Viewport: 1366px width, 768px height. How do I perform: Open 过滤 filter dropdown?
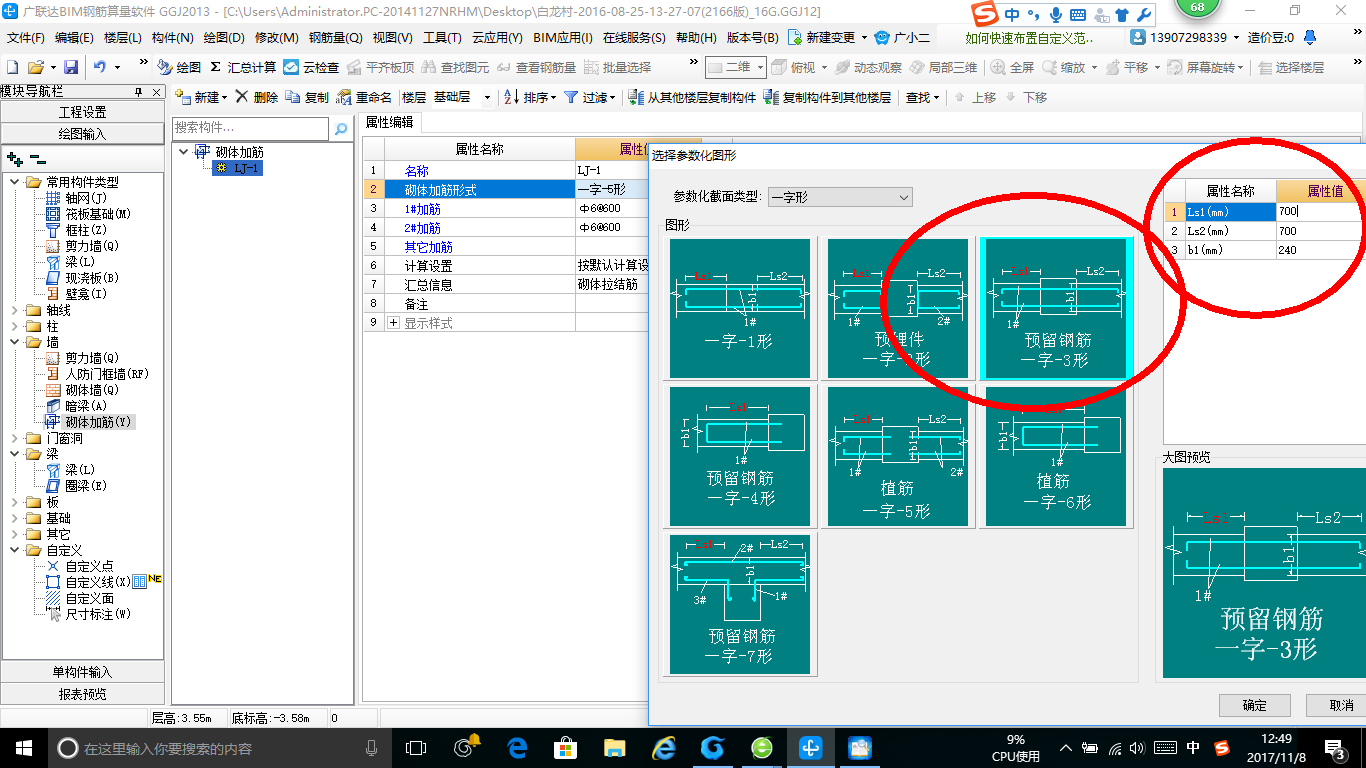tap(590, 97)
